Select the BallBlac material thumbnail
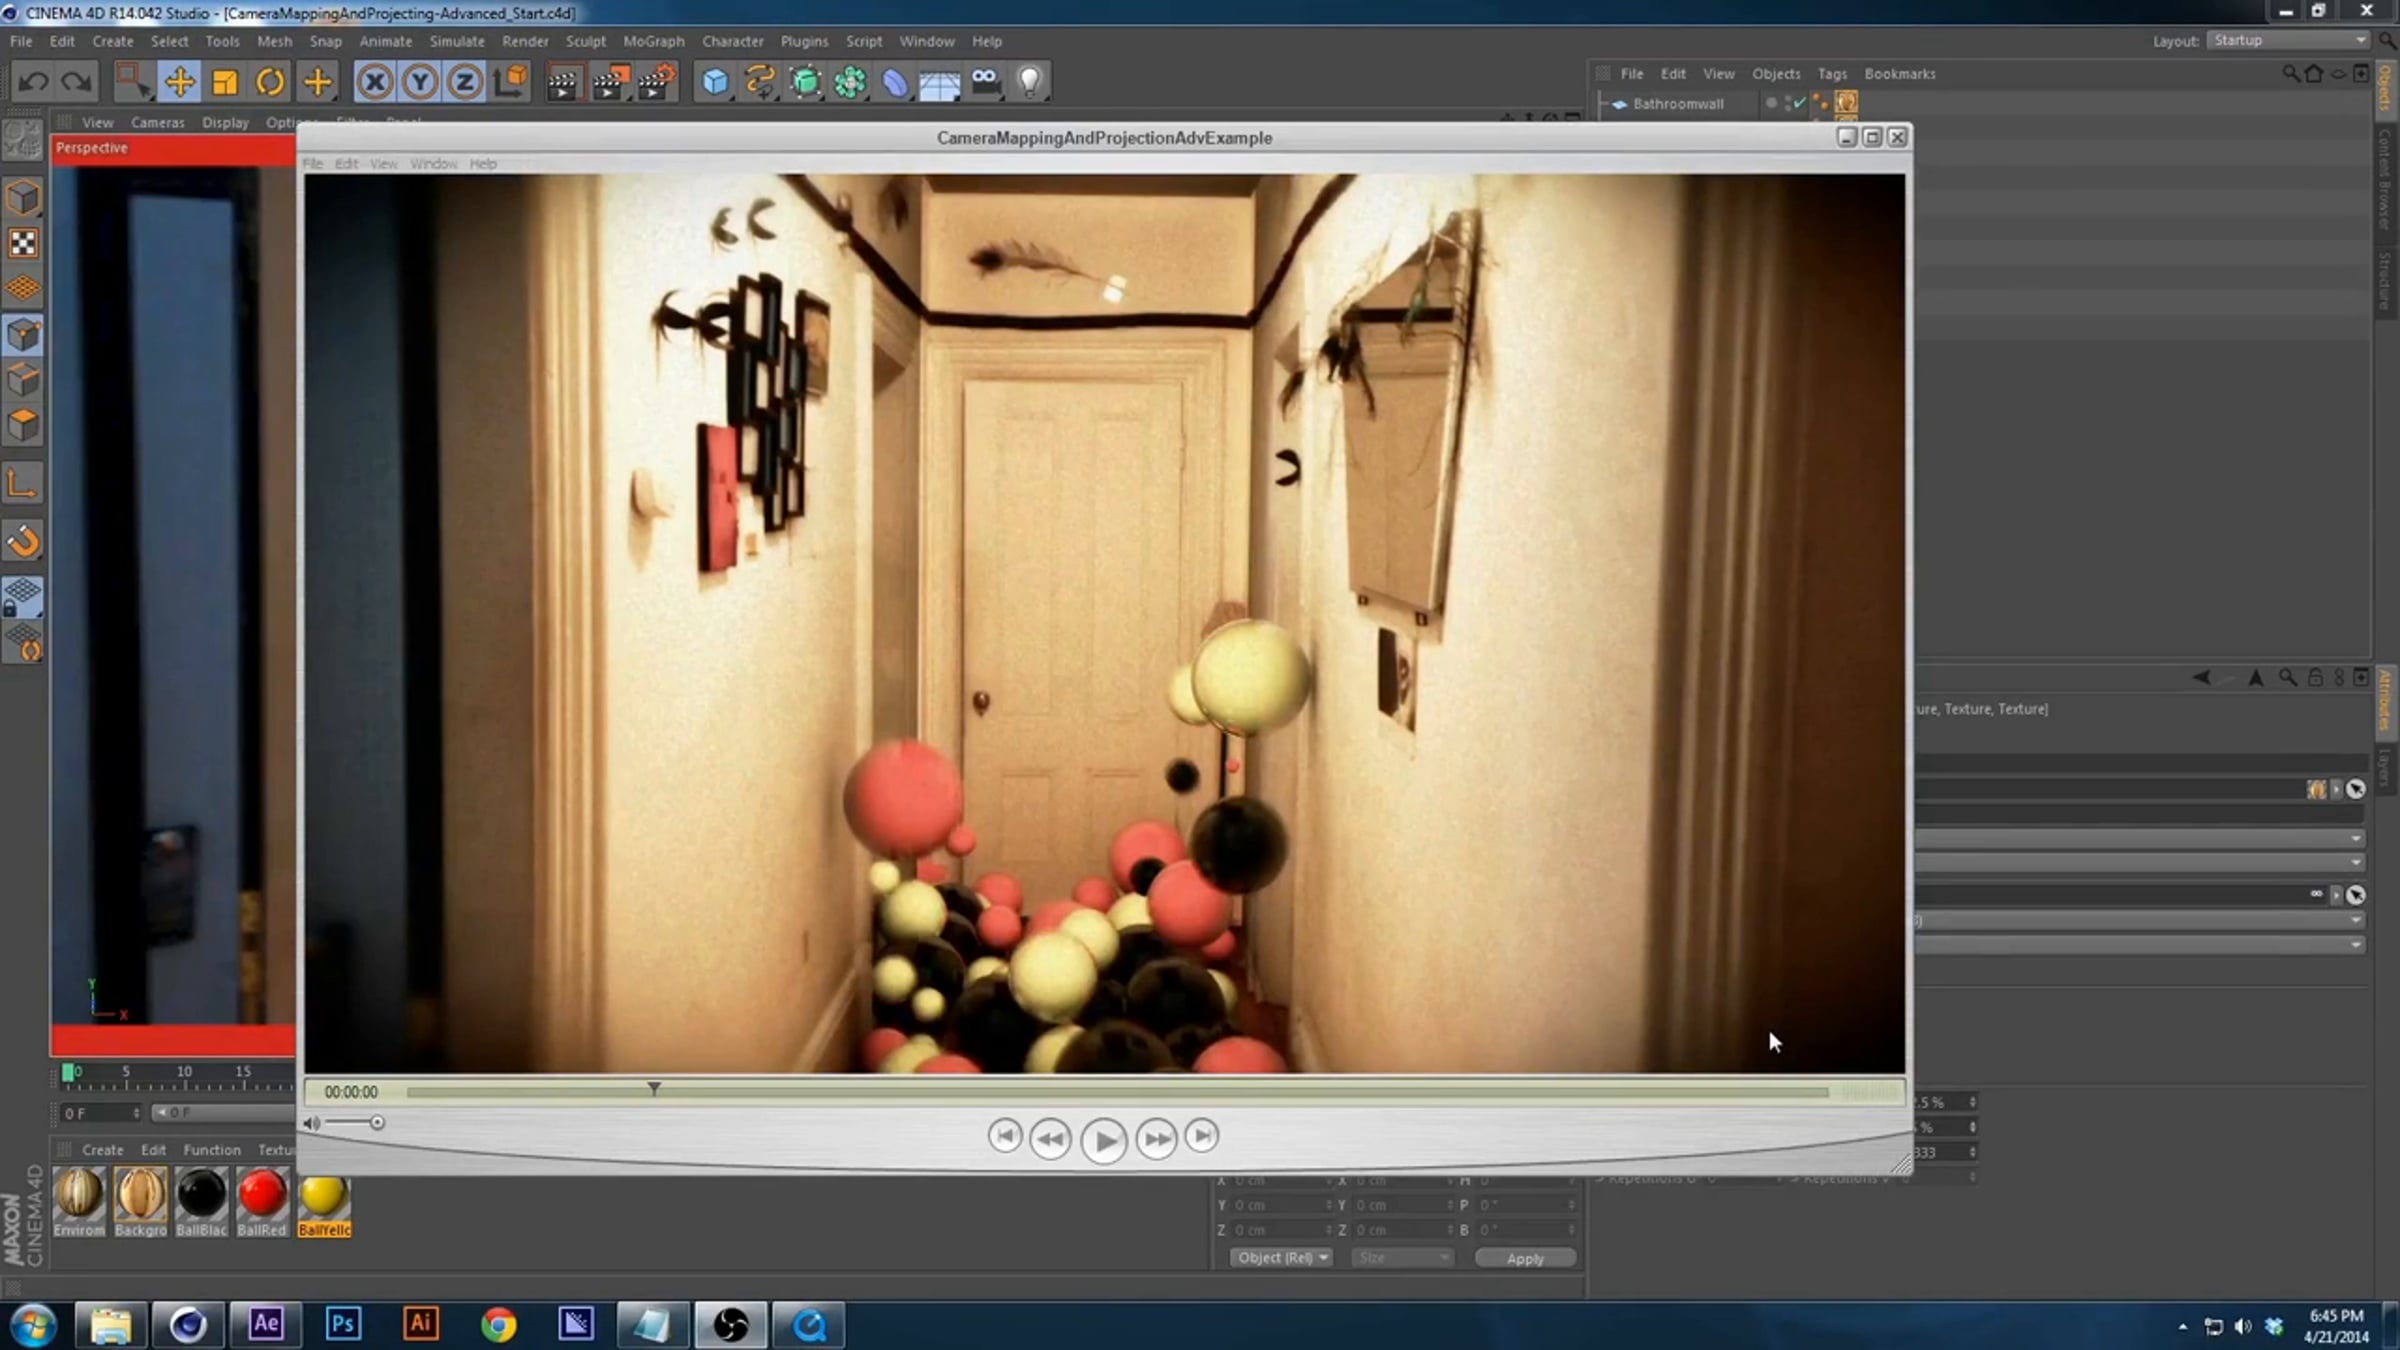Image resolution: width=2400 pixels, height=1350 pixels. coord(201,1195)
